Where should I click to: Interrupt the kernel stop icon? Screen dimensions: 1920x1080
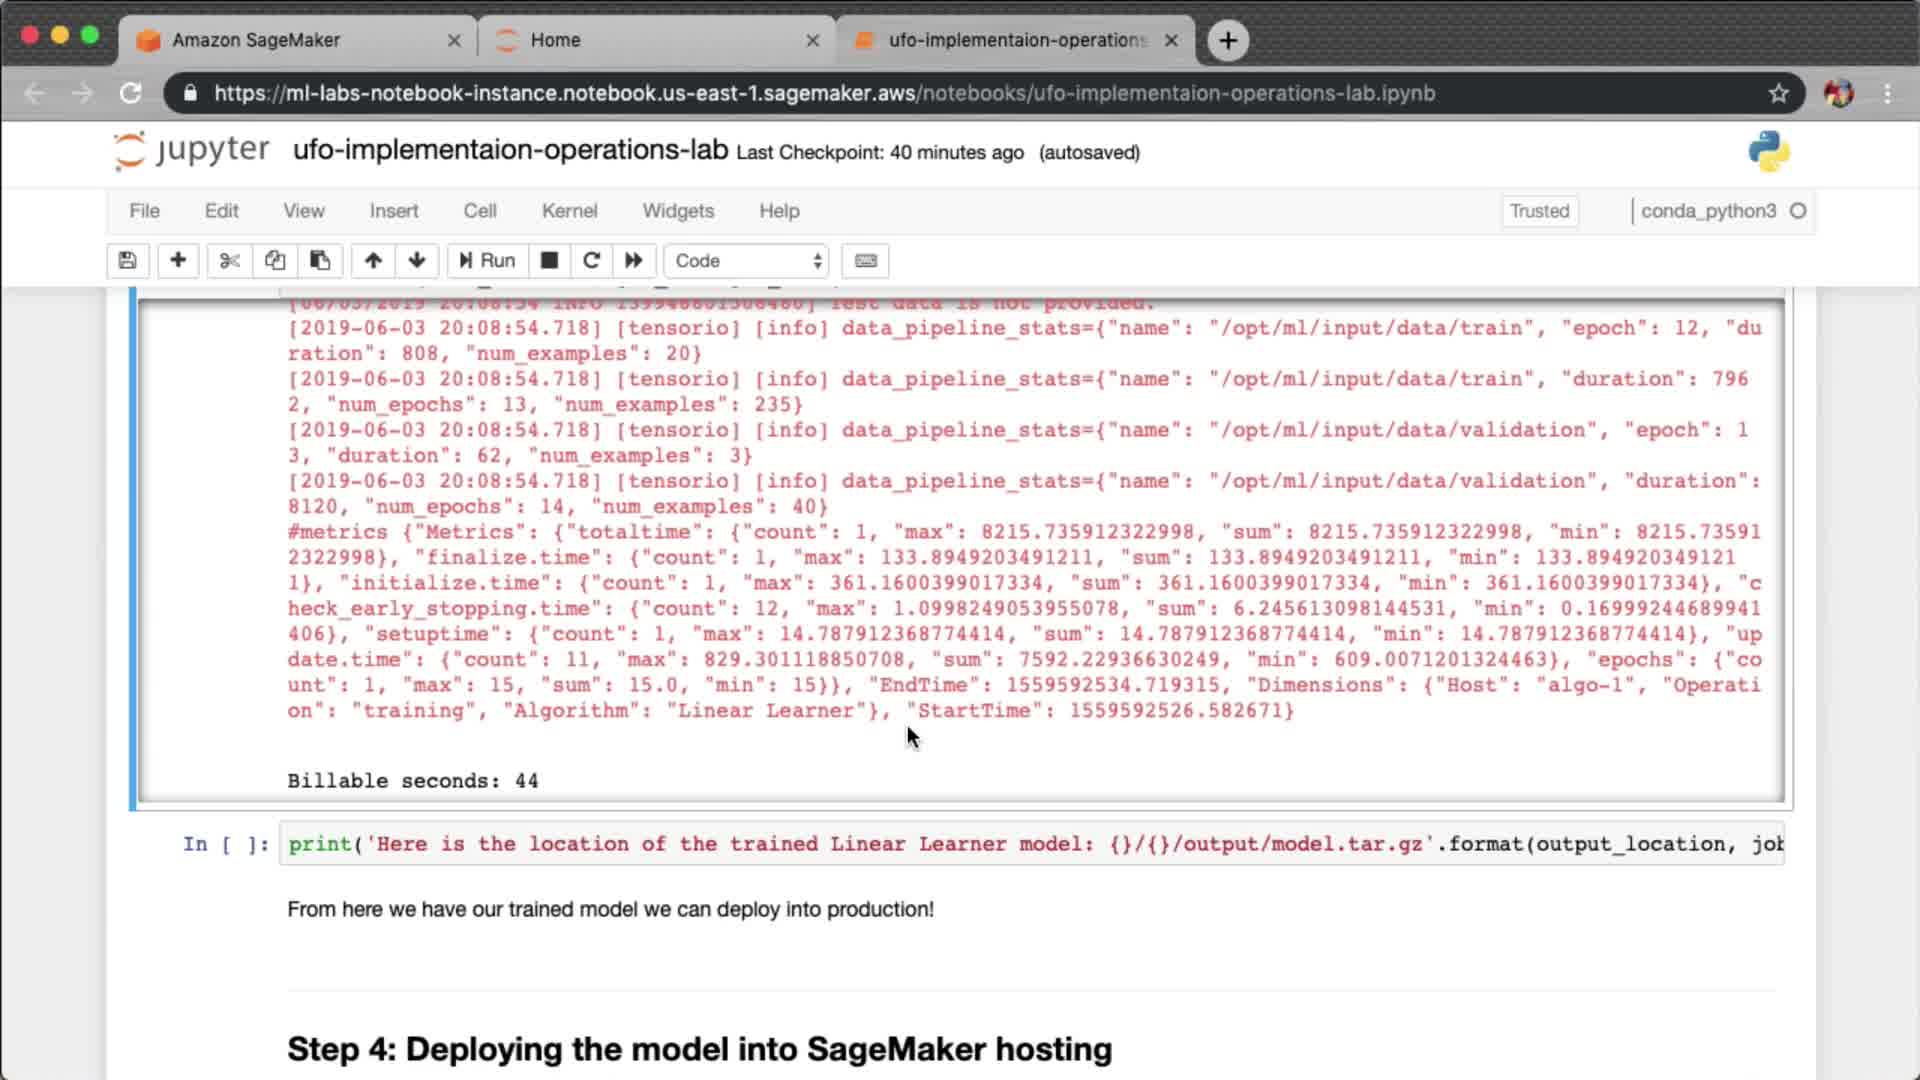click(x=549, y=261)
